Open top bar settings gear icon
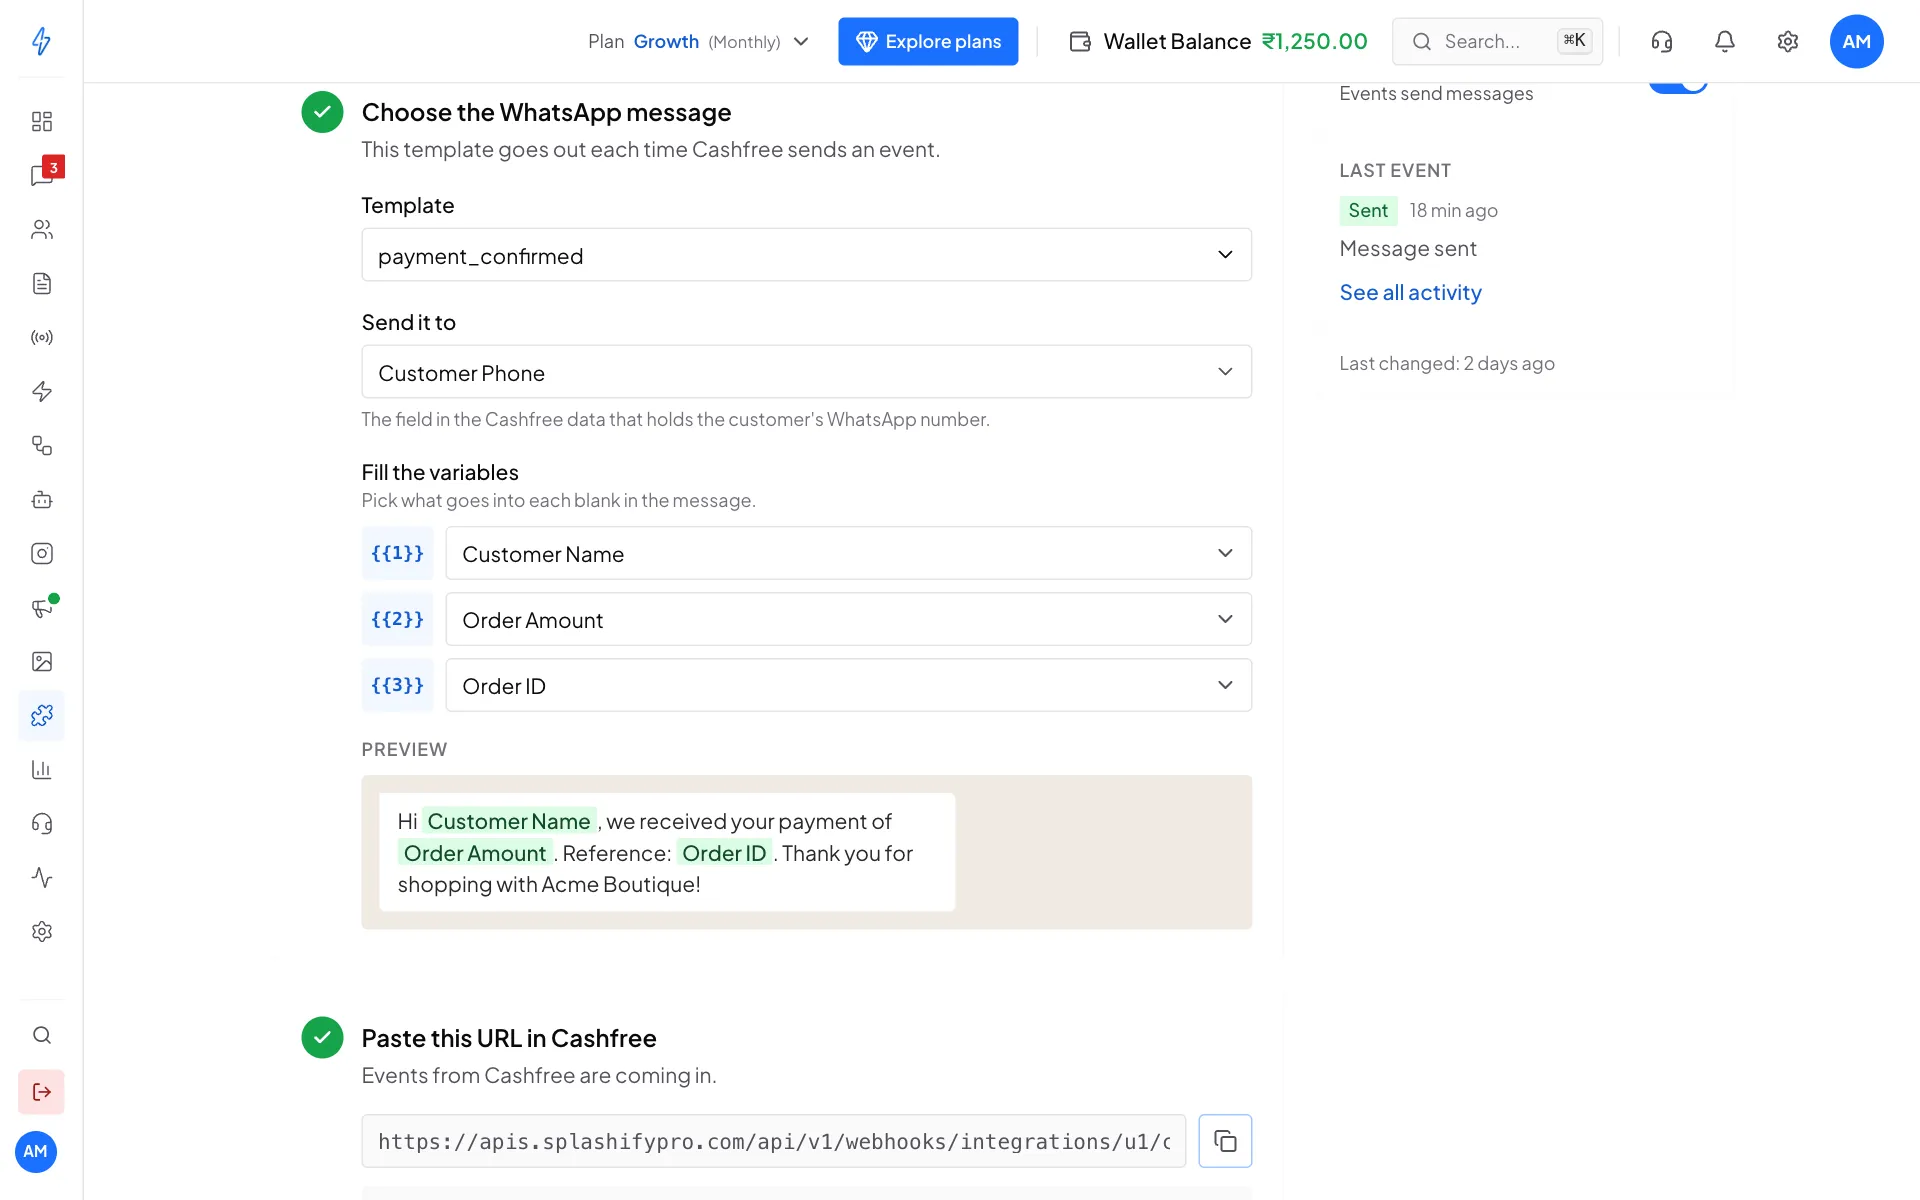This screenshot has height=1200, width=1920. tap(1787, 41)
